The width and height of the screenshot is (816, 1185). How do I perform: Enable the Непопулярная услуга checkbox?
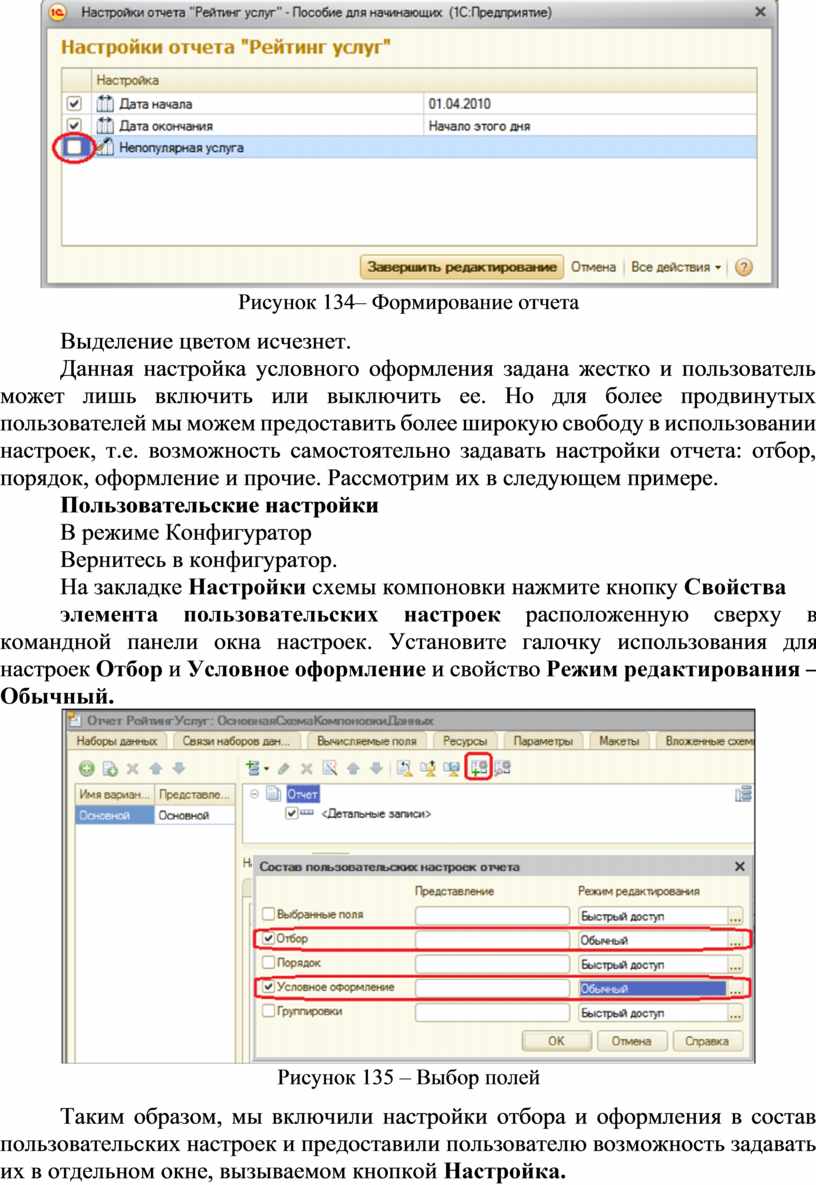point(74,147)
